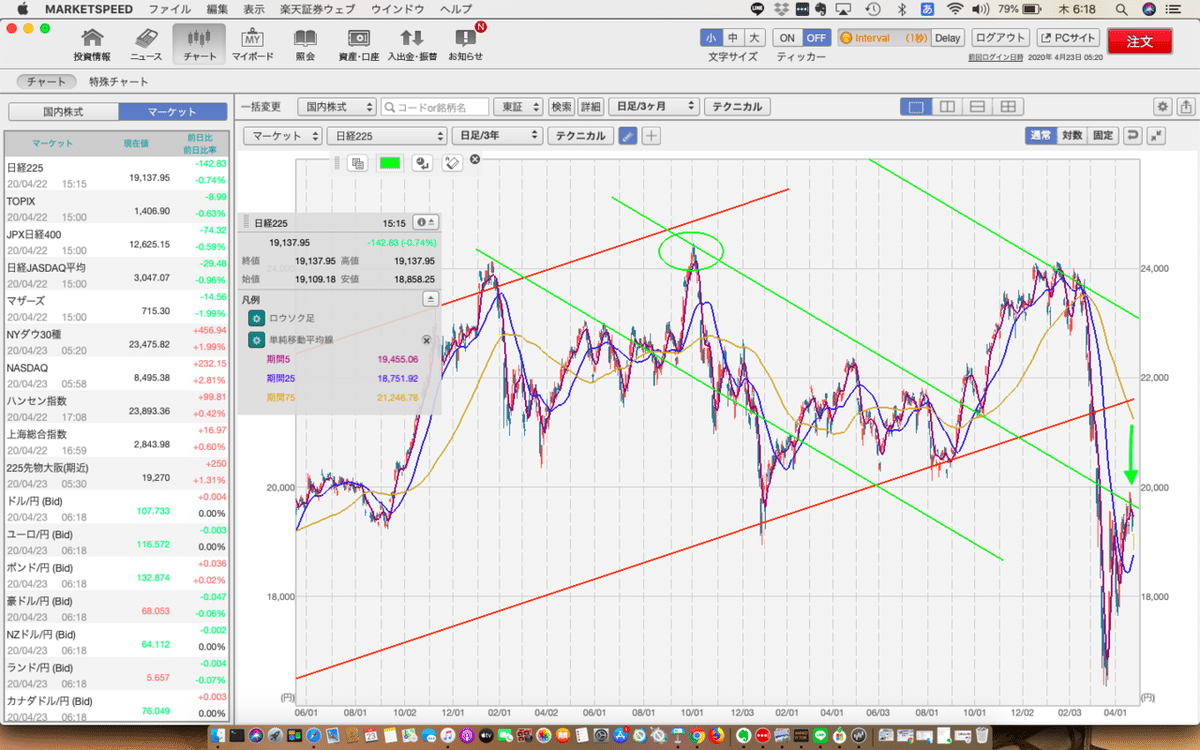Select the blue drawing pen tool
Viewport: 1200px width, 750px height.
click(x=627, y=136)
